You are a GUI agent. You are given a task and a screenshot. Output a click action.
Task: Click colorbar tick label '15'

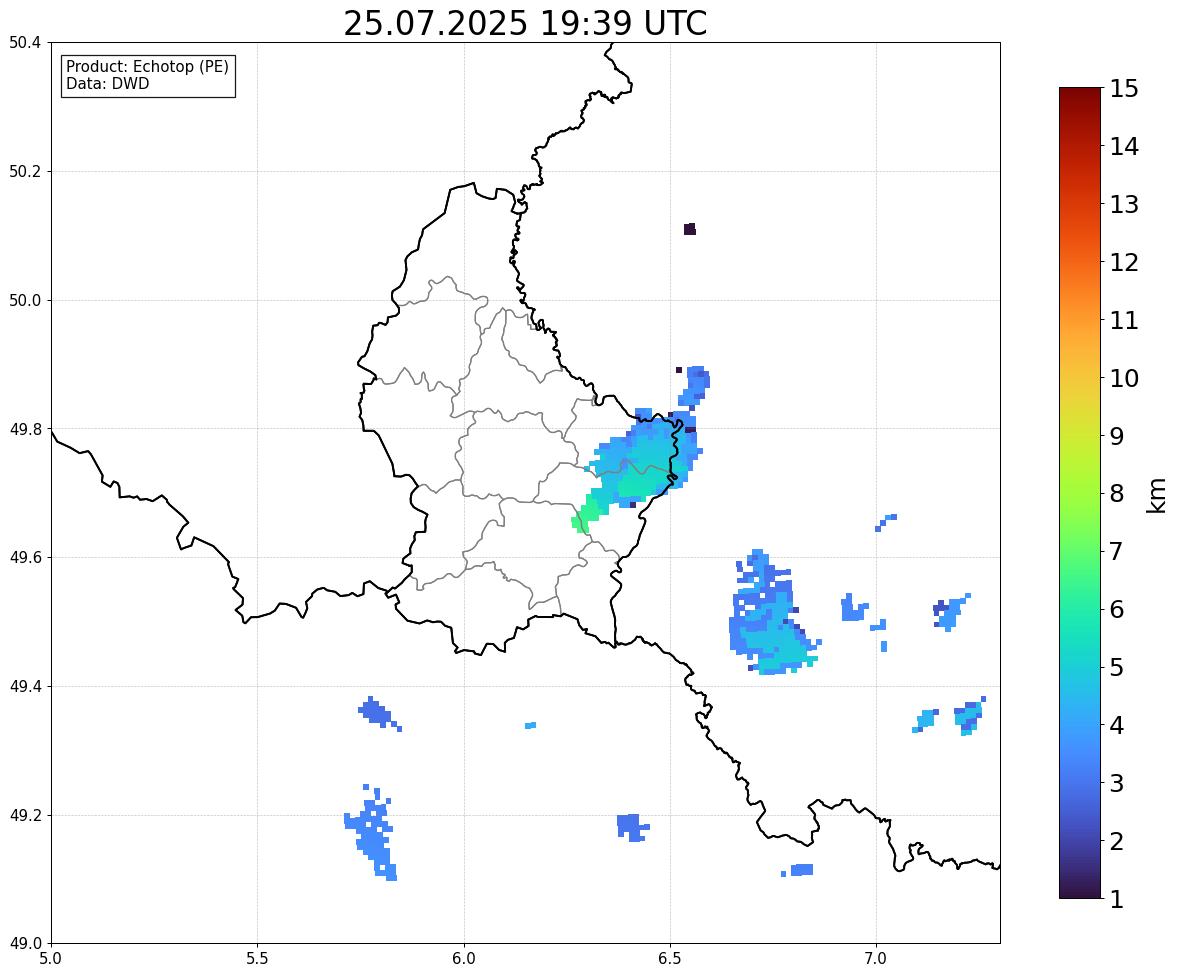tap(1124, 89)
